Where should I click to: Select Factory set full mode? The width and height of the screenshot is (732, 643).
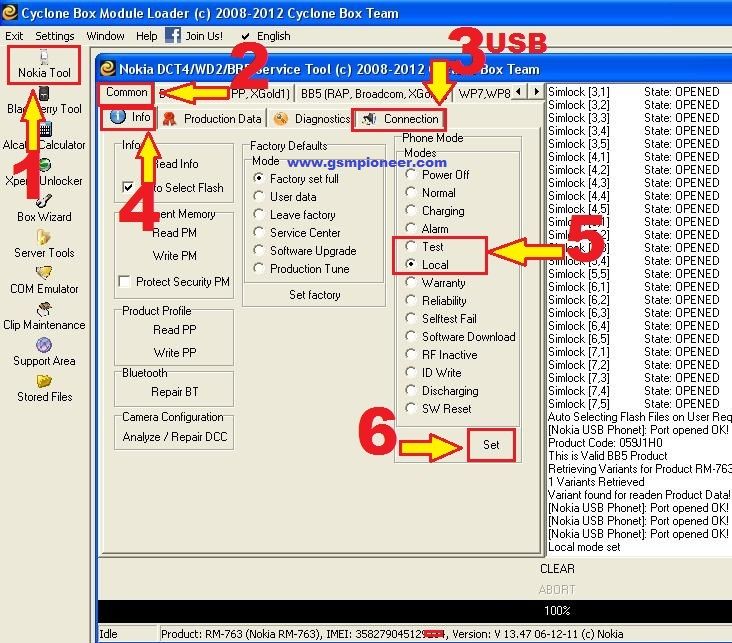point(258,178)
